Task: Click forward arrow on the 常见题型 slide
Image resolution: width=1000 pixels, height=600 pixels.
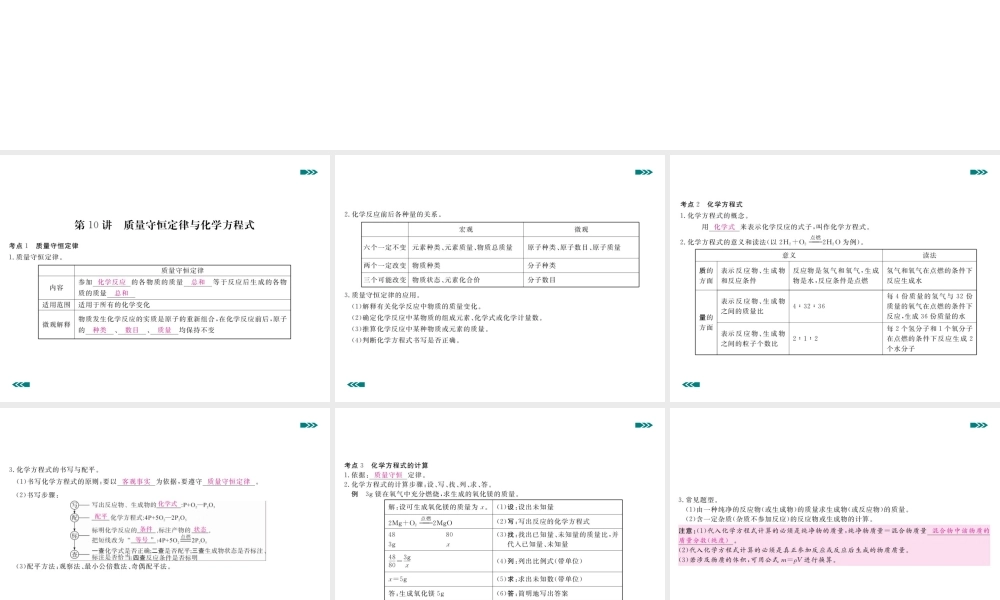Action: pos(978,425)
